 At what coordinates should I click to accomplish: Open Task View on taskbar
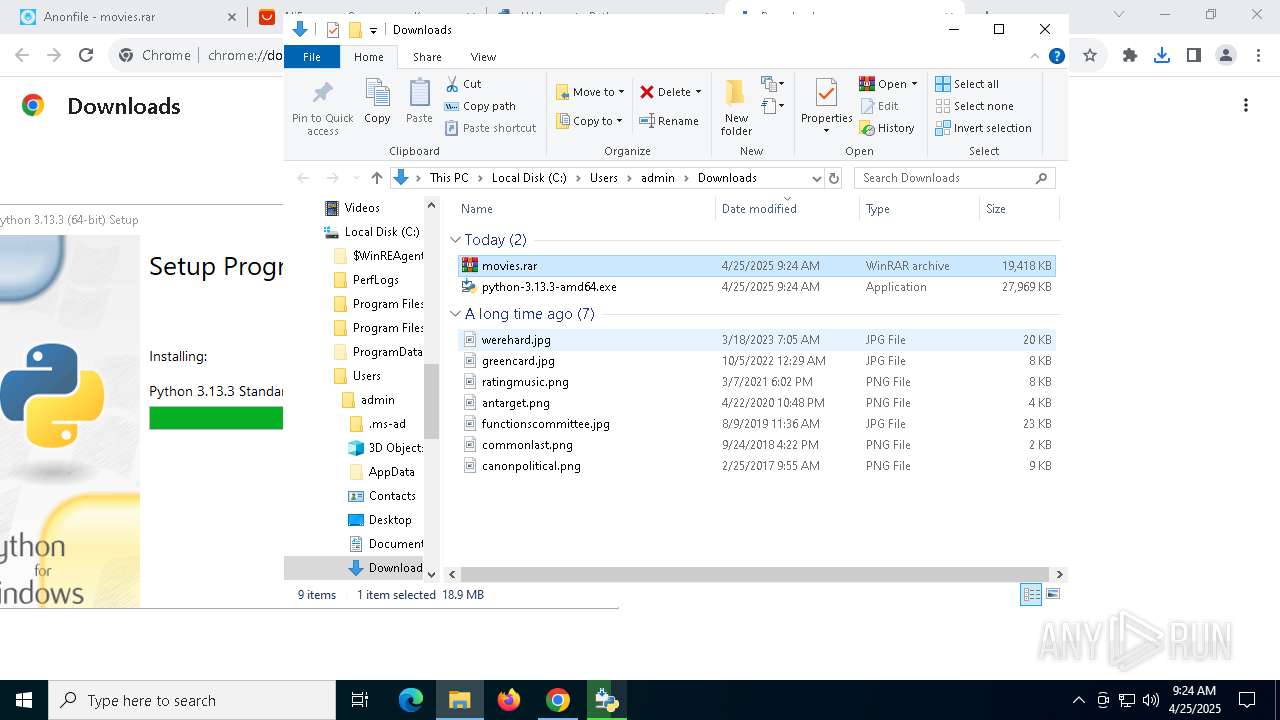coord(360,700)
